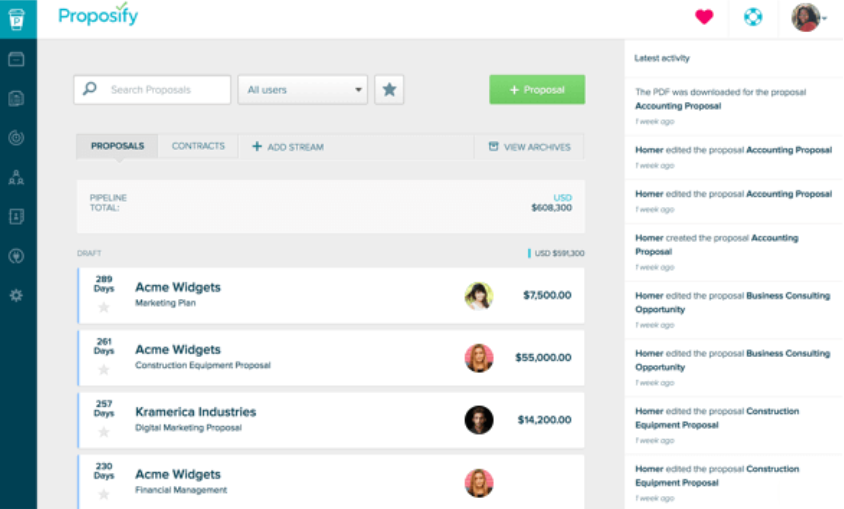Star the Acme Widgets Marketing Plan proposal
This screenshot has width=844, height=509.
(x=103, y=307)
